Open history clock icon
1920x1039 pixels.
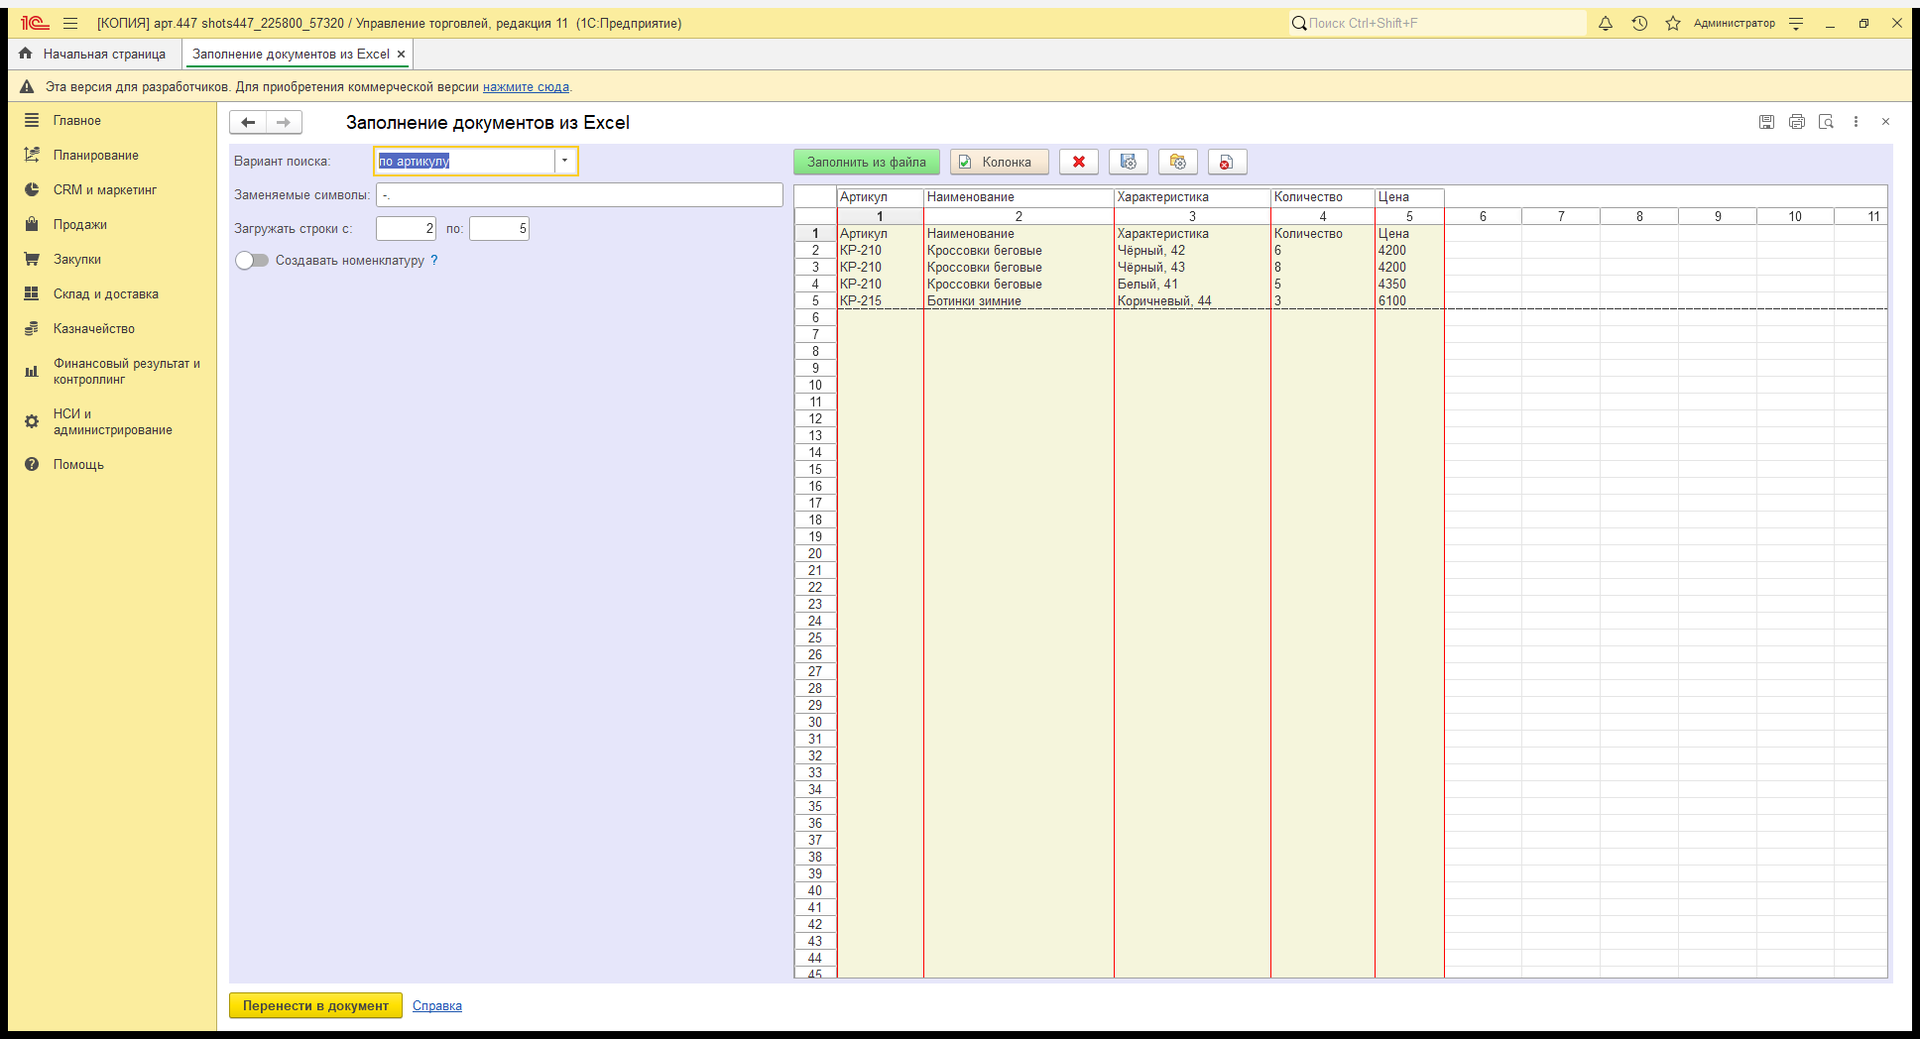coord(1639,23)
